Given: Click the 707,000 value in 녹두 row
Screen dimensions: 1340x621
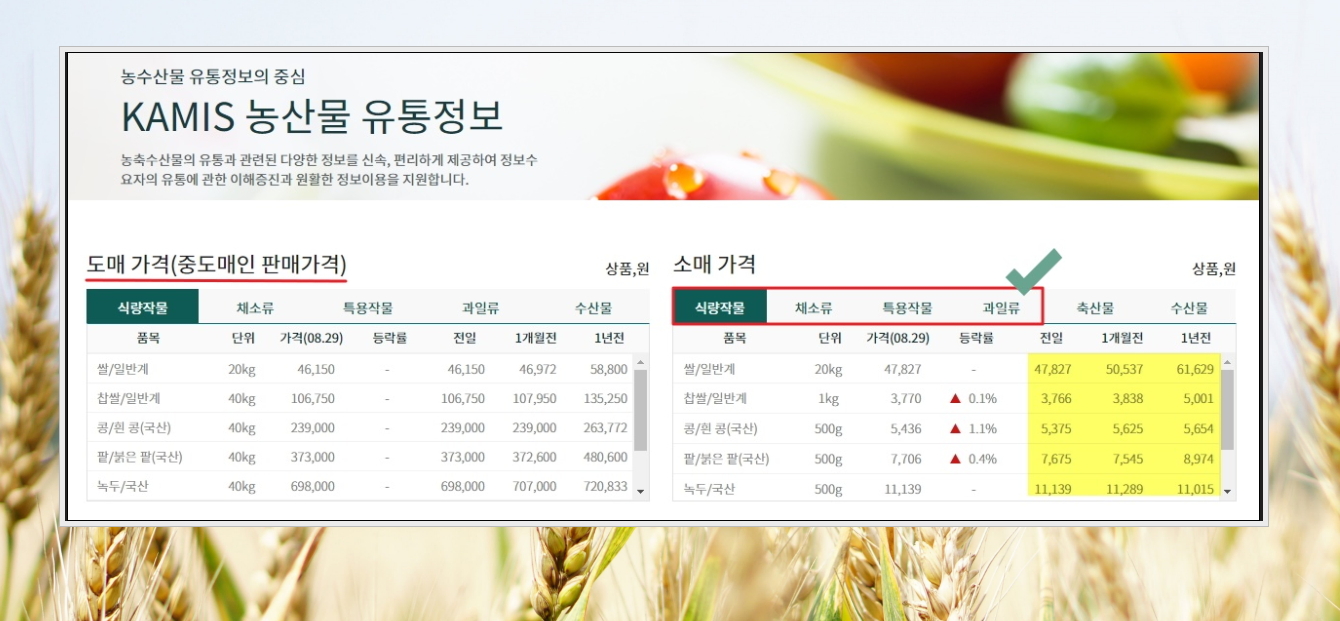Looking at the screenshot, I should click(x=534, y=486).
